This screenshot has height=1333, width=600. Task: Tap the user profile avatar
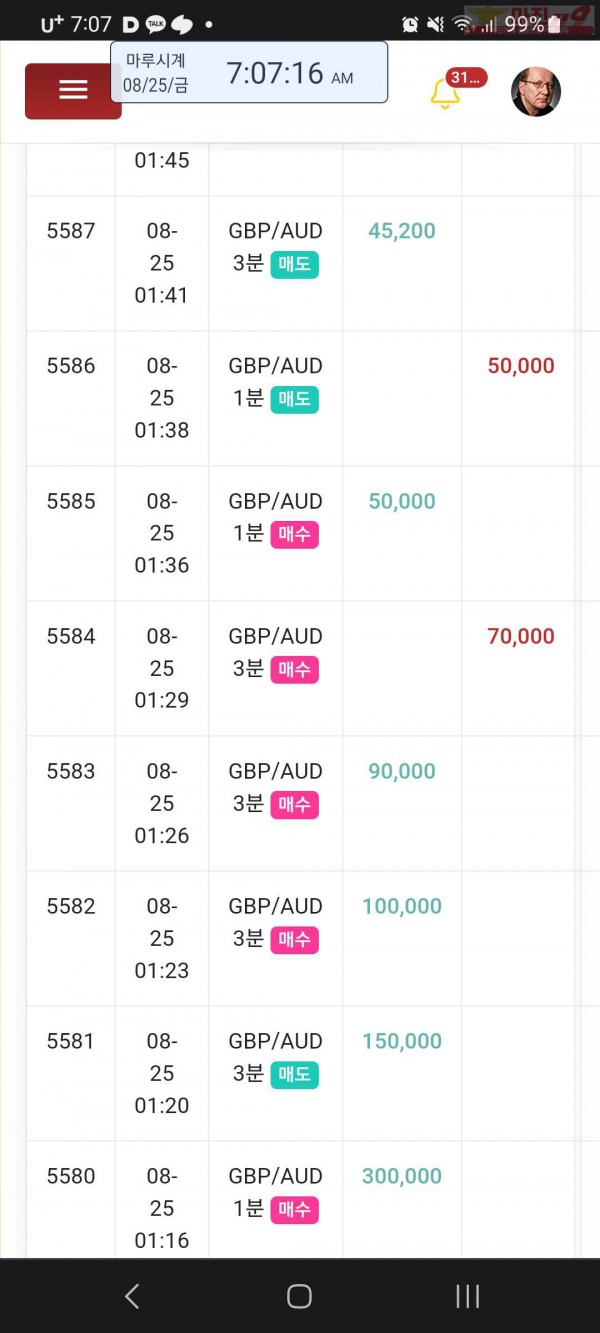click(535, 92)
